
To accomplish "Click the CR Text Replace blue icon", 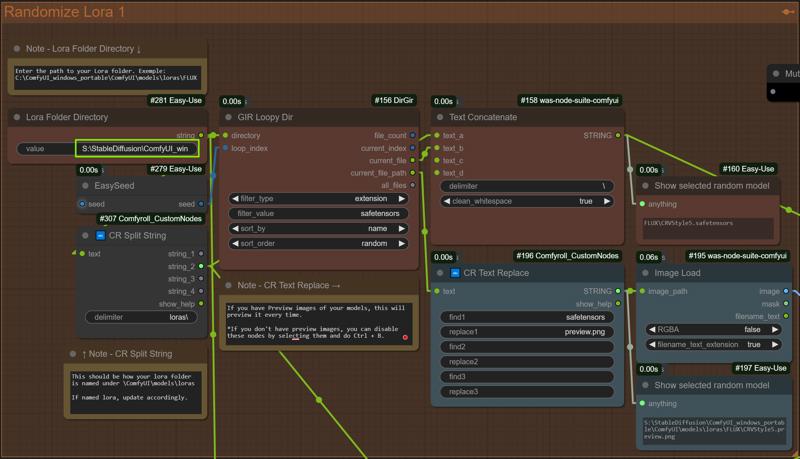I will pos(455,273).
